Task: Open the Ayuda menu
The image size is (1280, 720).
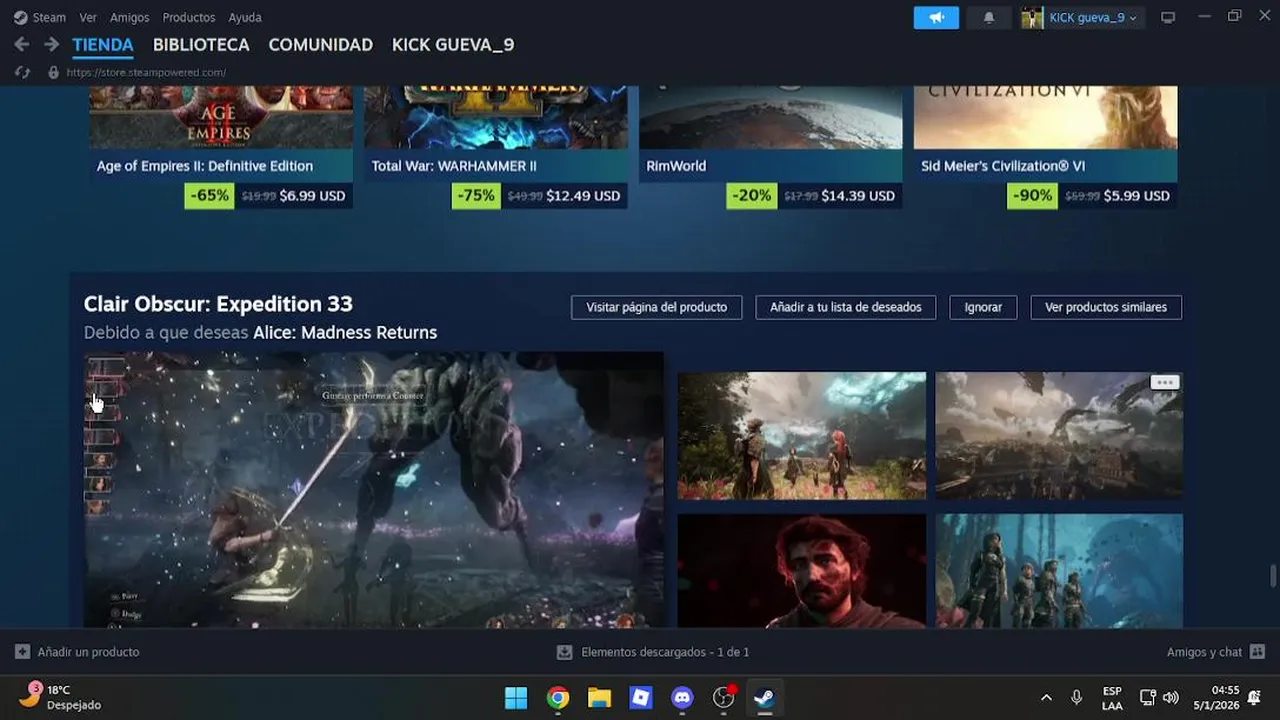Action: pos(245,17)
